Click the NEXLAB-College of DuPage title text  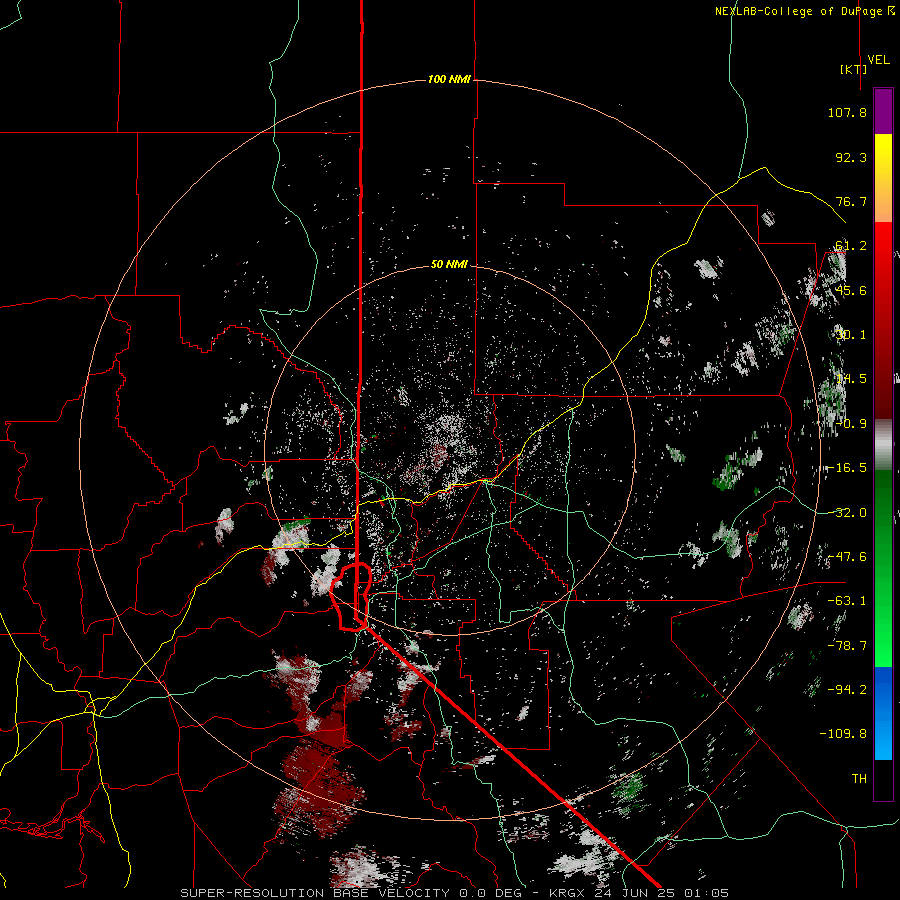(x=805, y=11)
